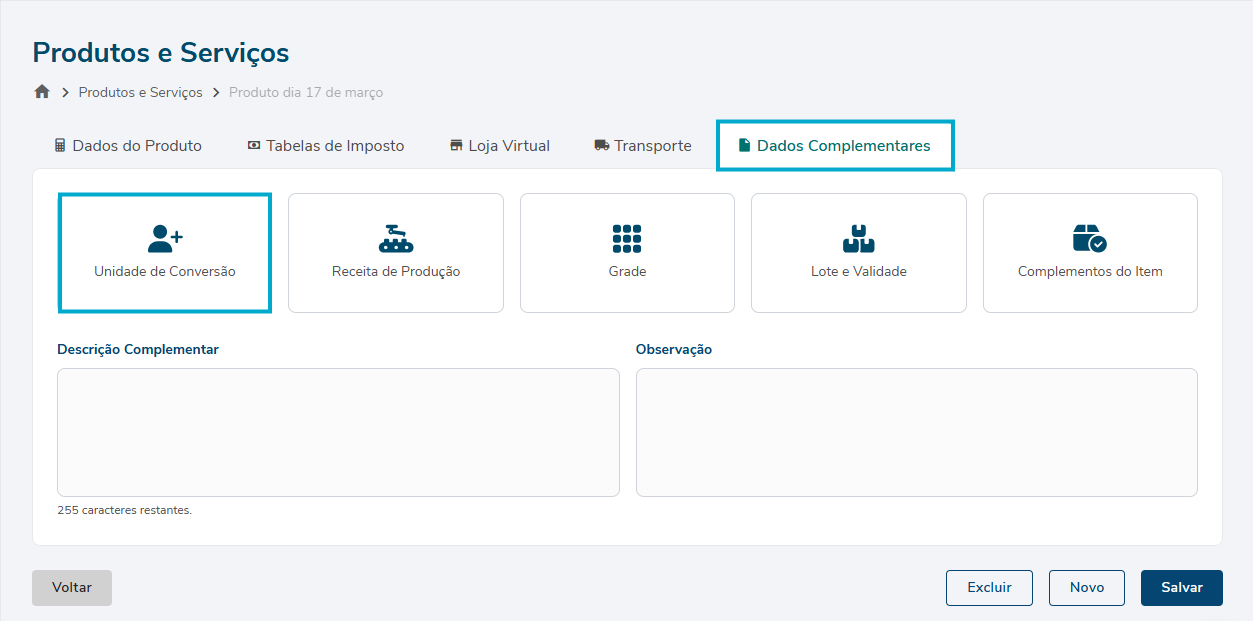The image size is (1253, 621).
Task: Click the Receita de Produção conveyor icon
Action: tap(396, 238)
